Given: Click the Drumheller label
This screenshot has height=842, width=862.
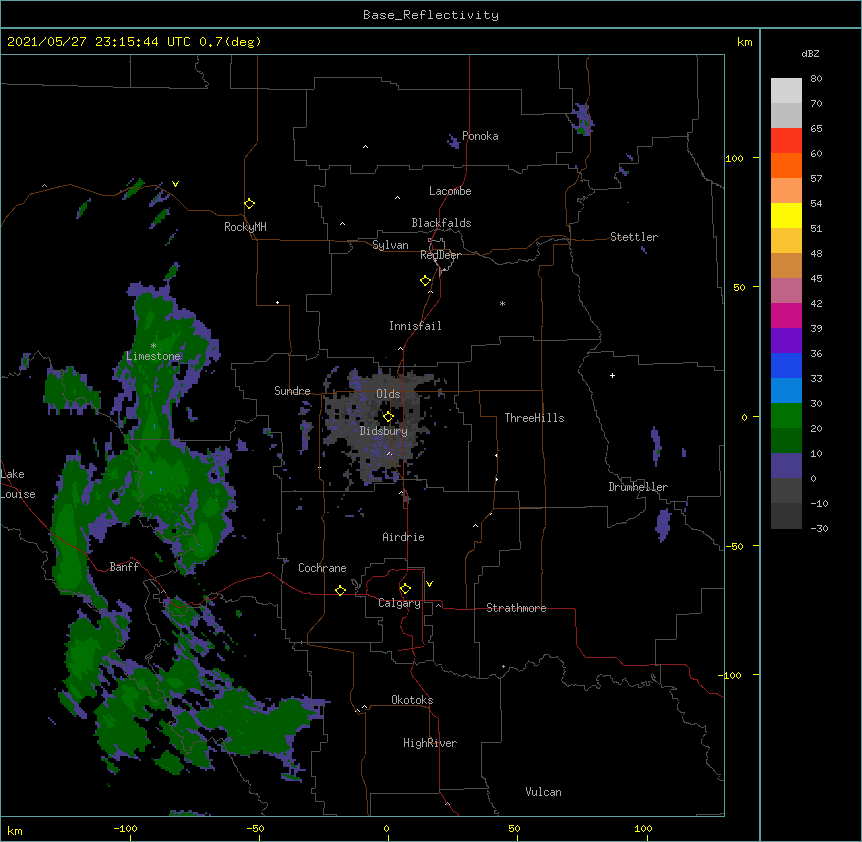Looking at the screenshot, I should click(x=638, y=487).
